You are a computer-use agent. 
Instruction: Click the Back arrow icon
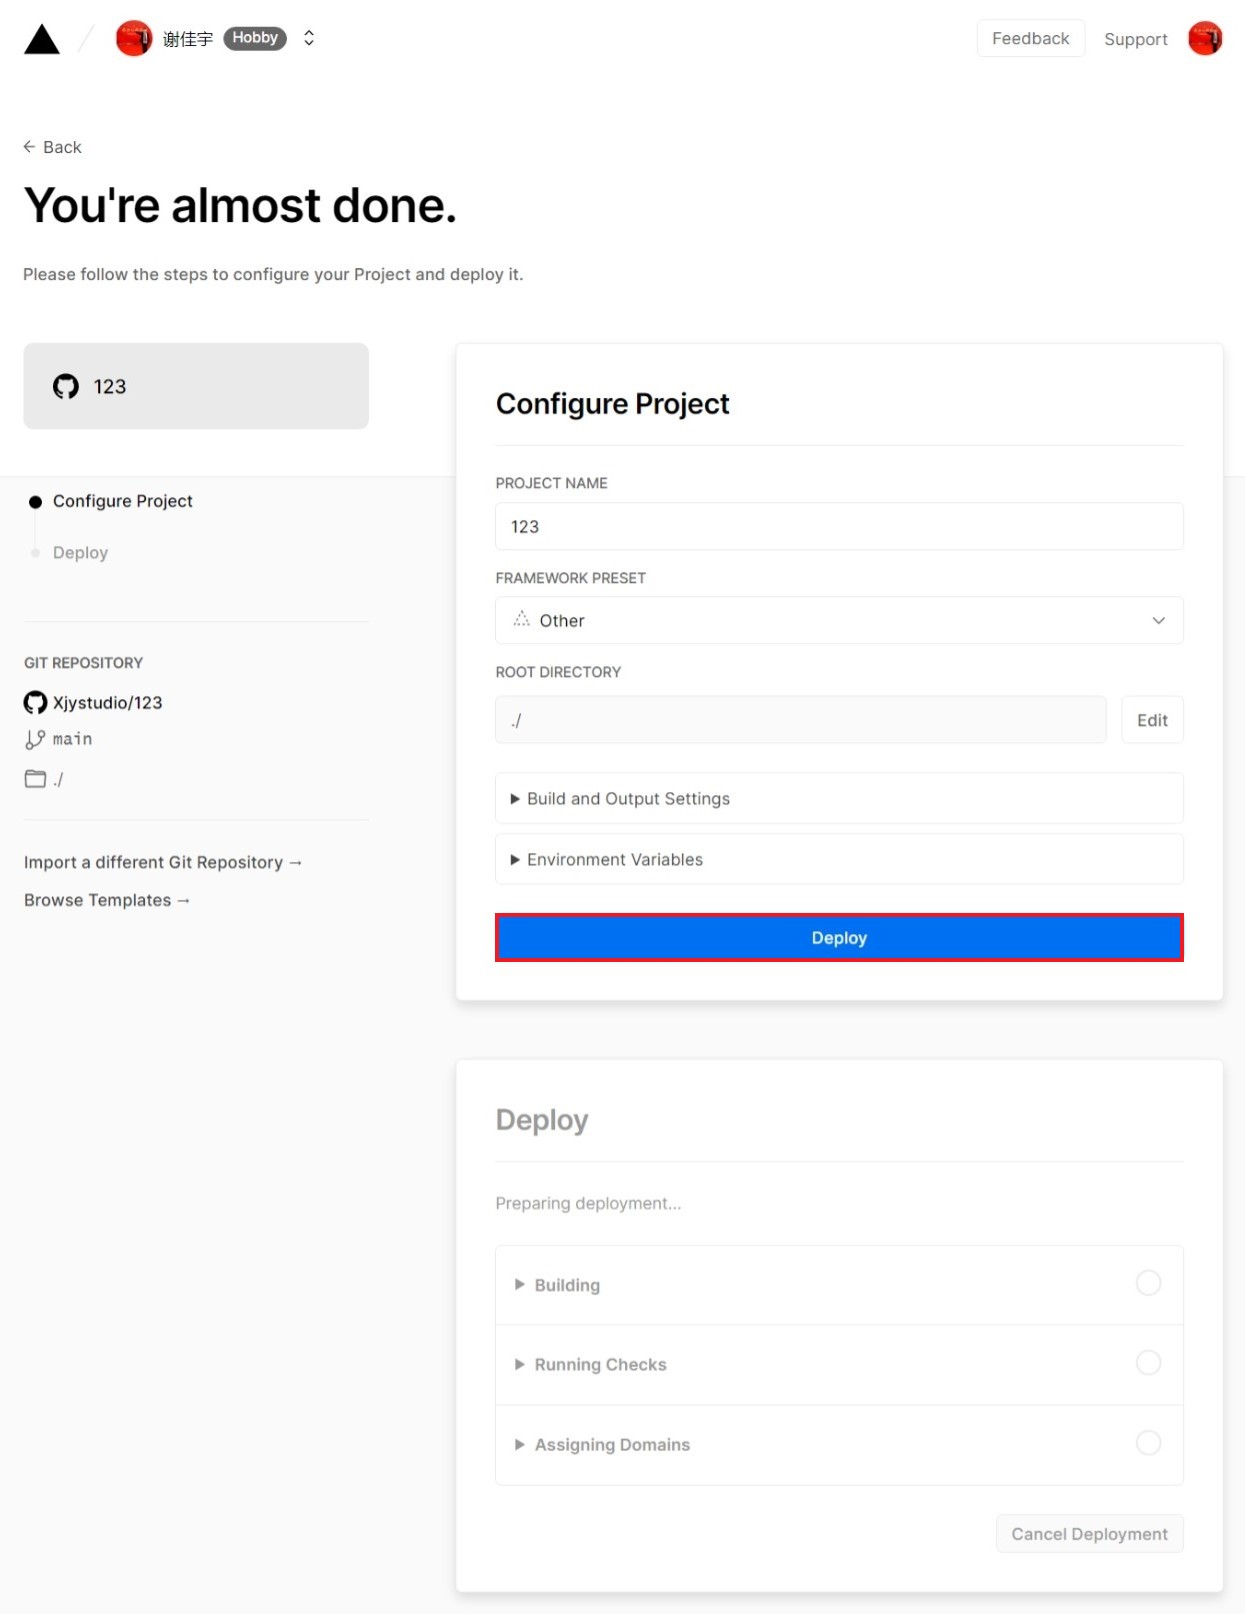29,147
